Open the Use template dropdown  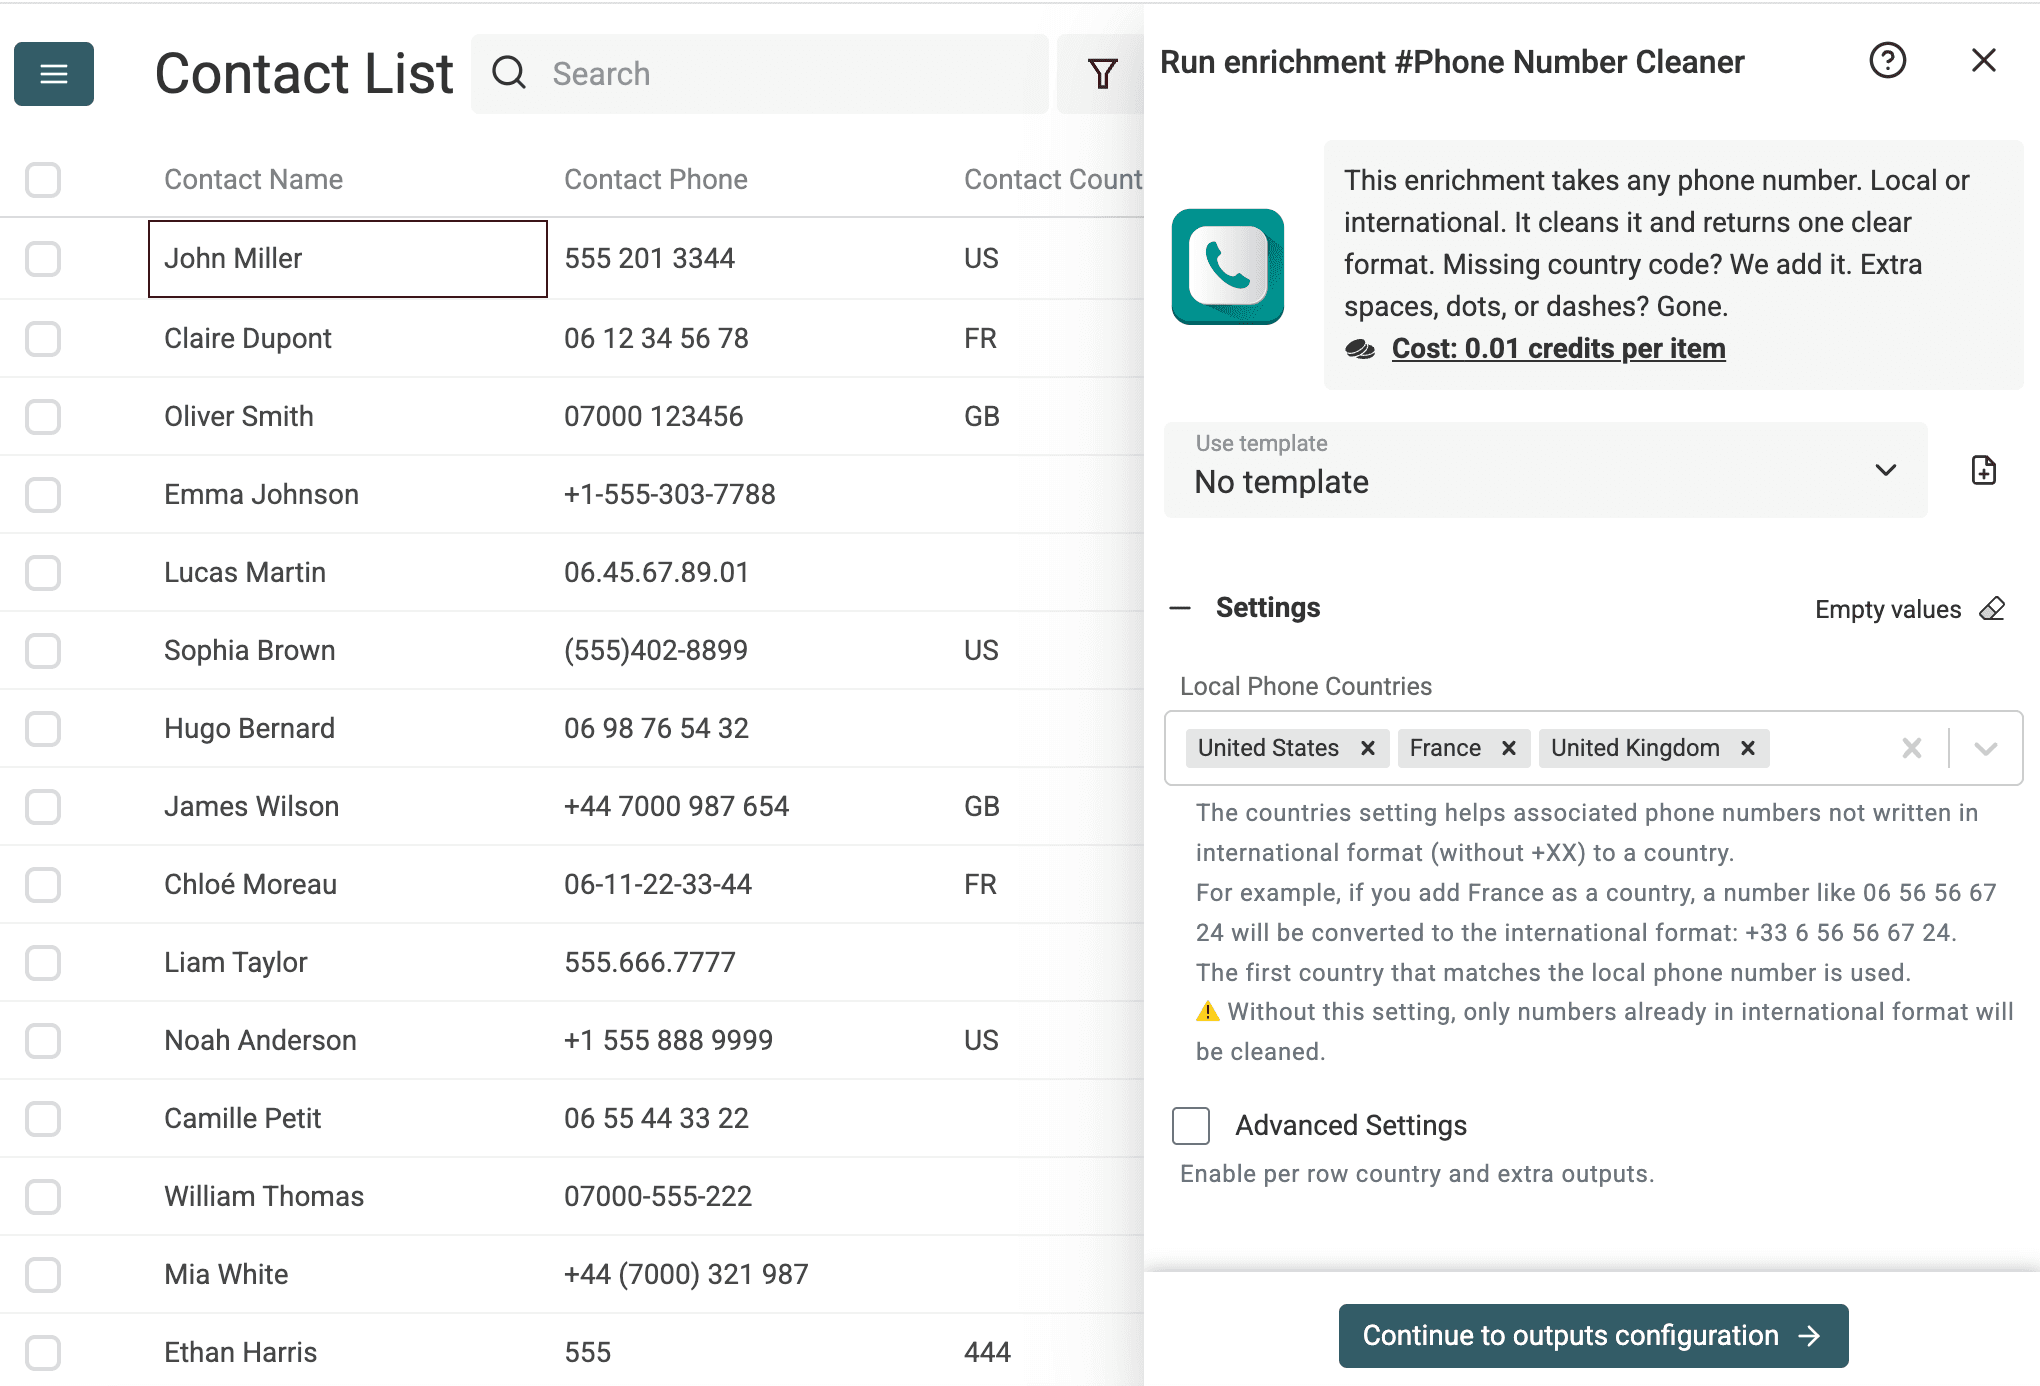1545,470
